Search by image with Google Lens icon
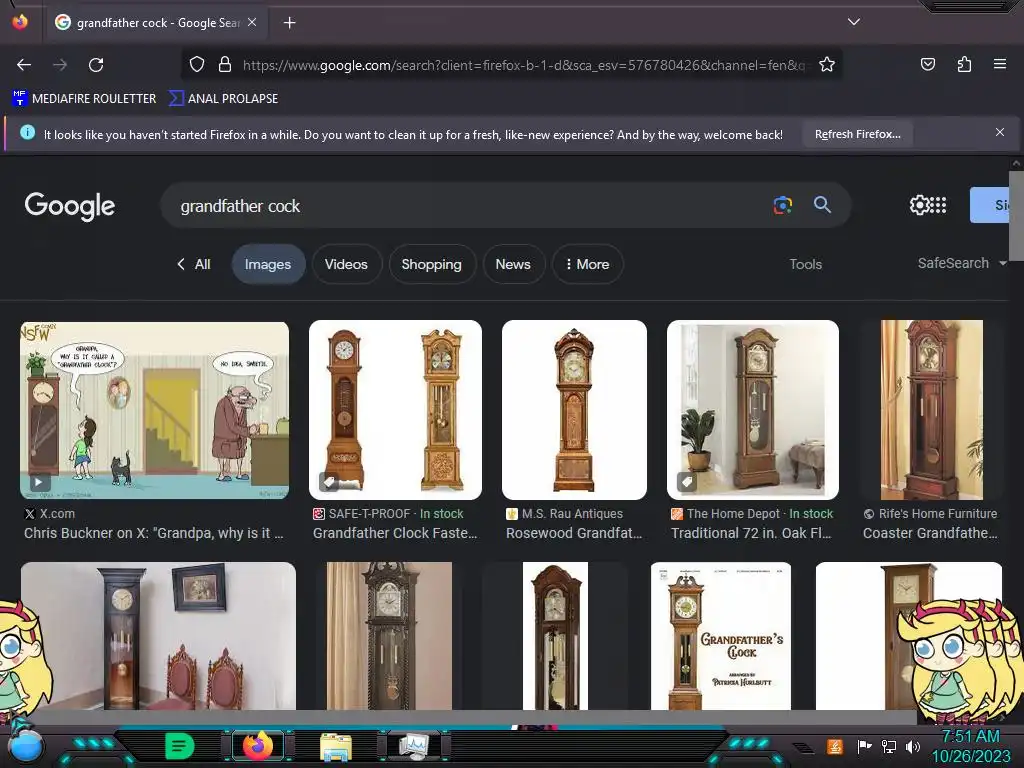This screenshot has width=1024, height=768. tap(782, 205)
